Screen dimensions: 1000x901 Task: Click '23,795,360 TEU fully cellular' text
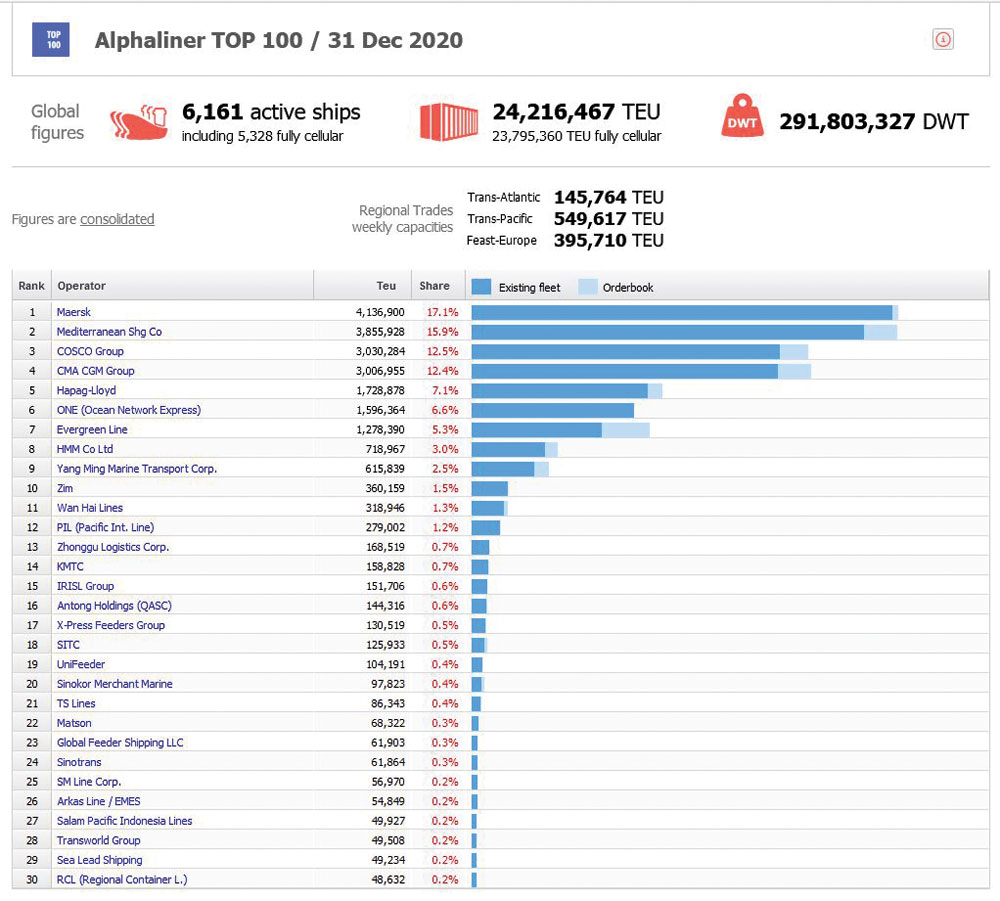[x=577, y=136]
